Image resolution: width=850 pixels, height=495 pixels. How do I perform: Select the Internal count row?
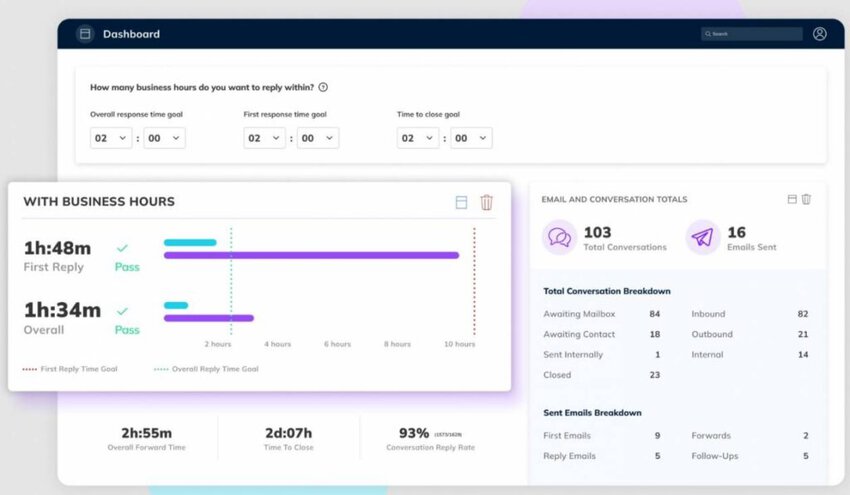pyautogui.click(x=750, y=355)
